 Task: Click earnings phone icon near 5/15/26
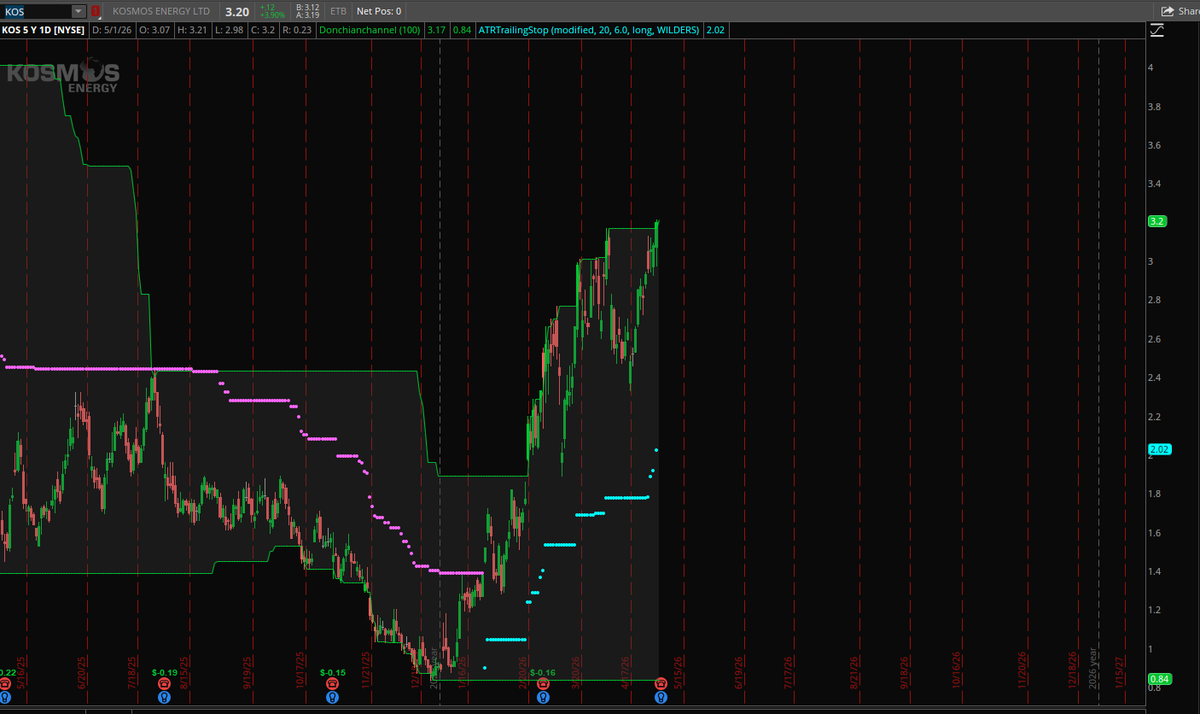(660, 683)
